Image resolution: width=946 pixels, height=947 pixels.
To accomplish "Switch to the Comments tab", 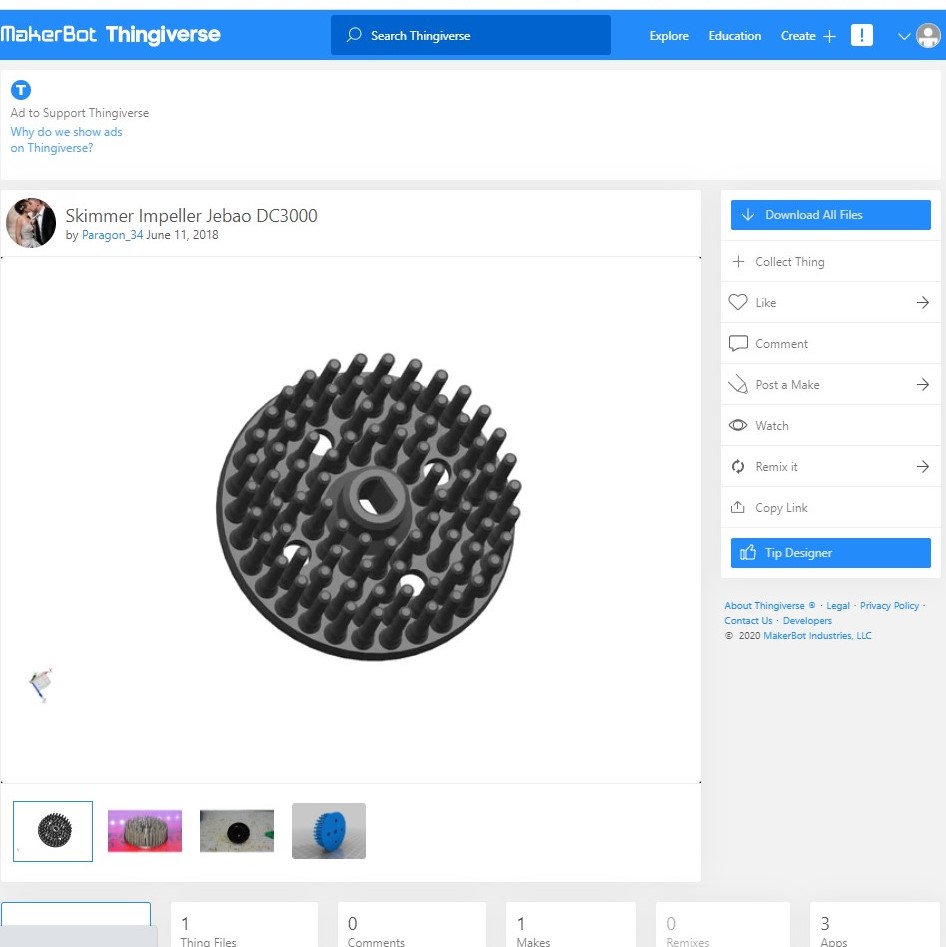I will 412,925.
